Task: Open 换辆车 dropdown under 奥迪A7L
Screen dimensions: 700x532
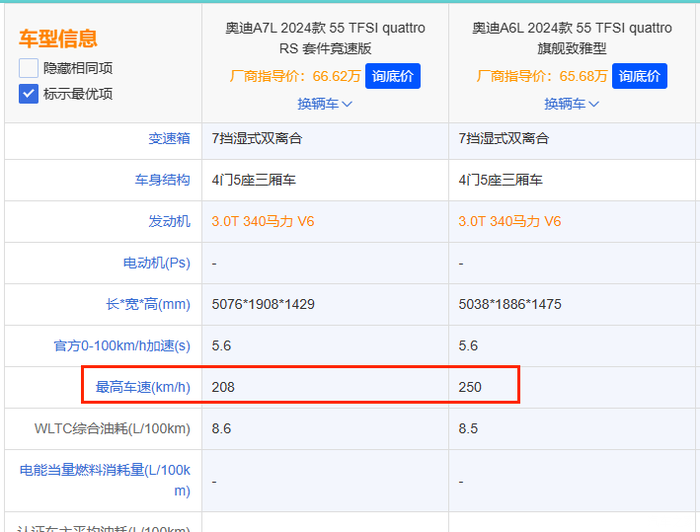Action: click(x=325, y=104)
